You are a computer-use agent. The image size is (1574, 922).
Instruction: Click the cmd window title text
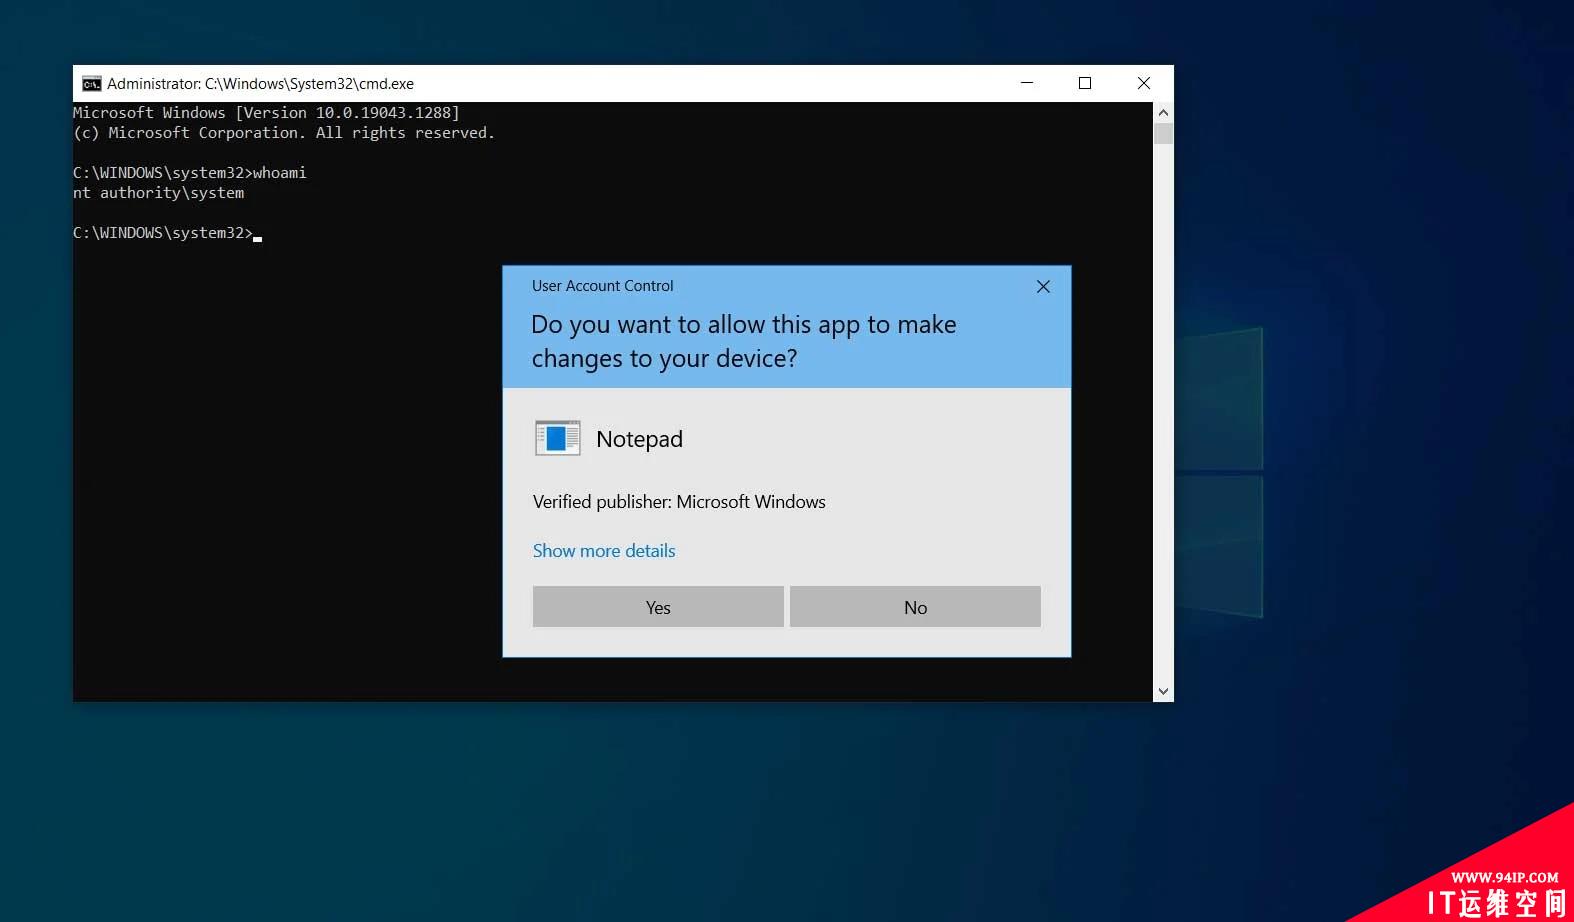(260, 84)
